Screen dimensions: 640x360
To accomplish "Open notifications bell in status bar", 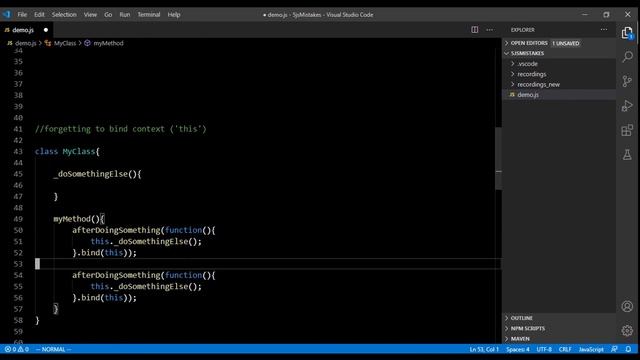I will [x=628, y=349].
